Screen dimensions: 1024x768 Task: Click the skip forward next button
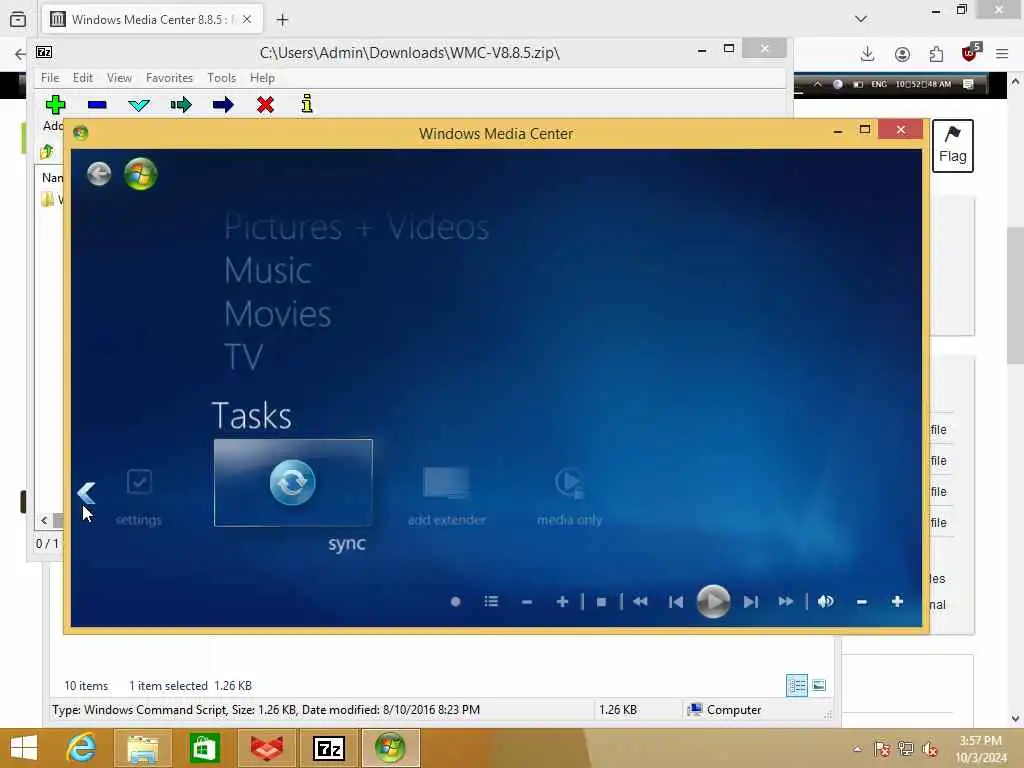751,601
